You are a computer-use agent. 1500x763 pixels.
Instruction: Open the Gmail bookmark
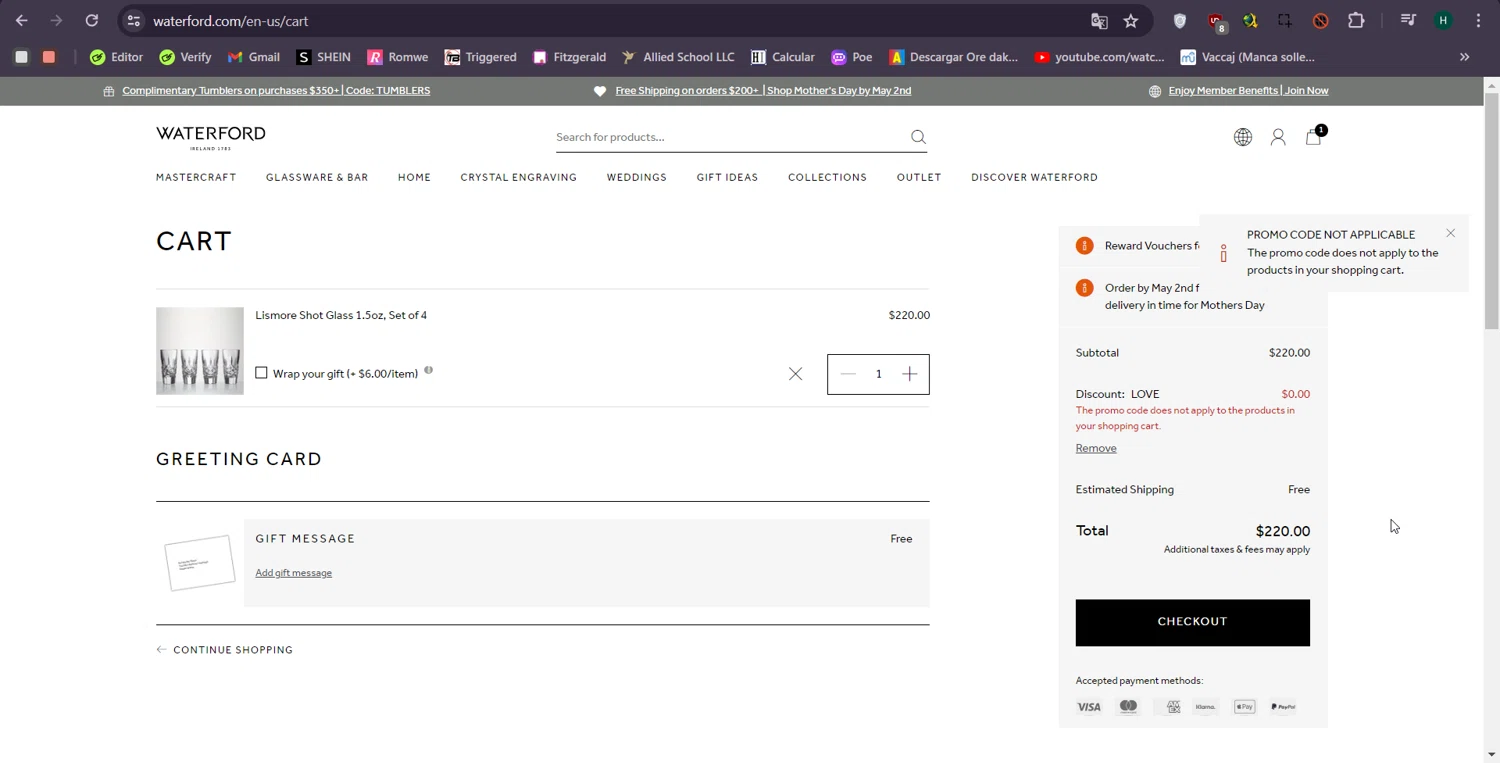[x=254, y=57]
